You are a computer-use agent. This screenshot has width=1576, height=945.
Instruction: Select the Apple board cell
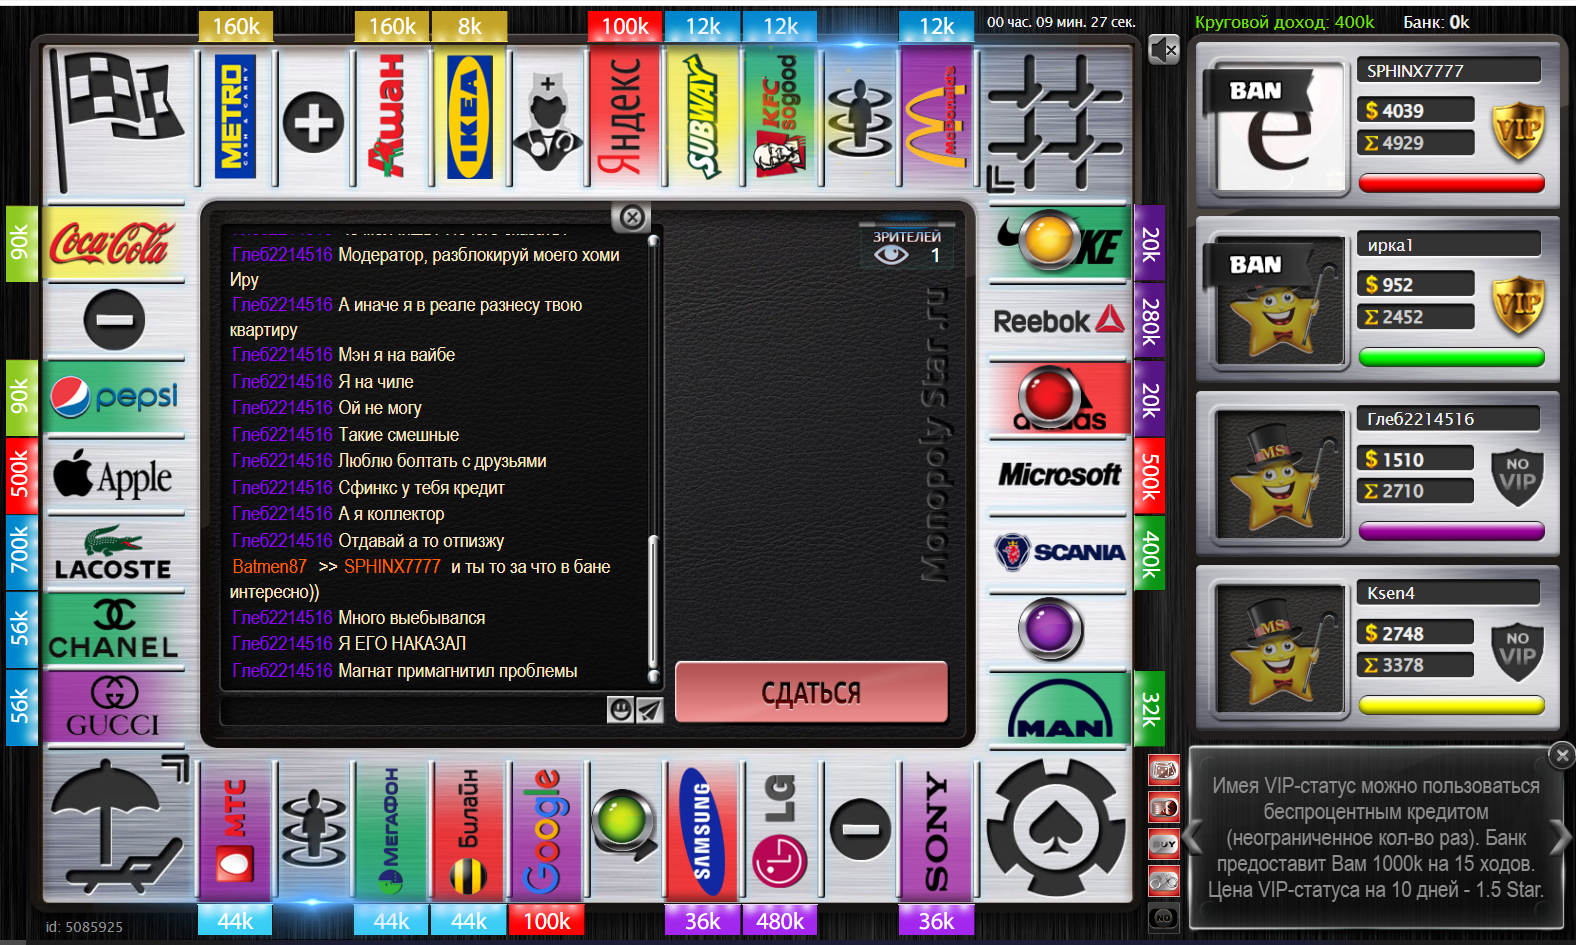tap(114, 476)
